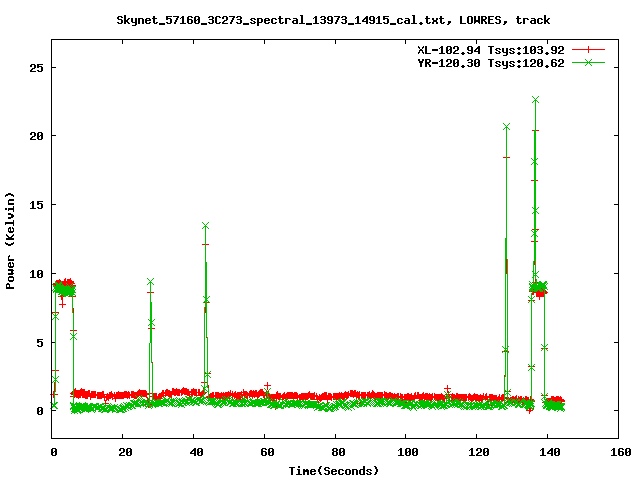Click y-axis tick label 5

40,343
